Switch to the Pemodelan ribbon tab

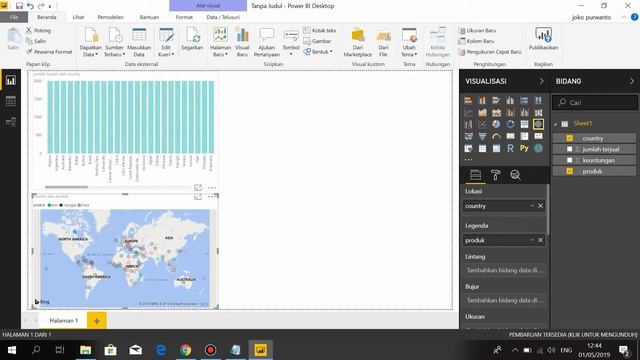click(x=110, y=17)
